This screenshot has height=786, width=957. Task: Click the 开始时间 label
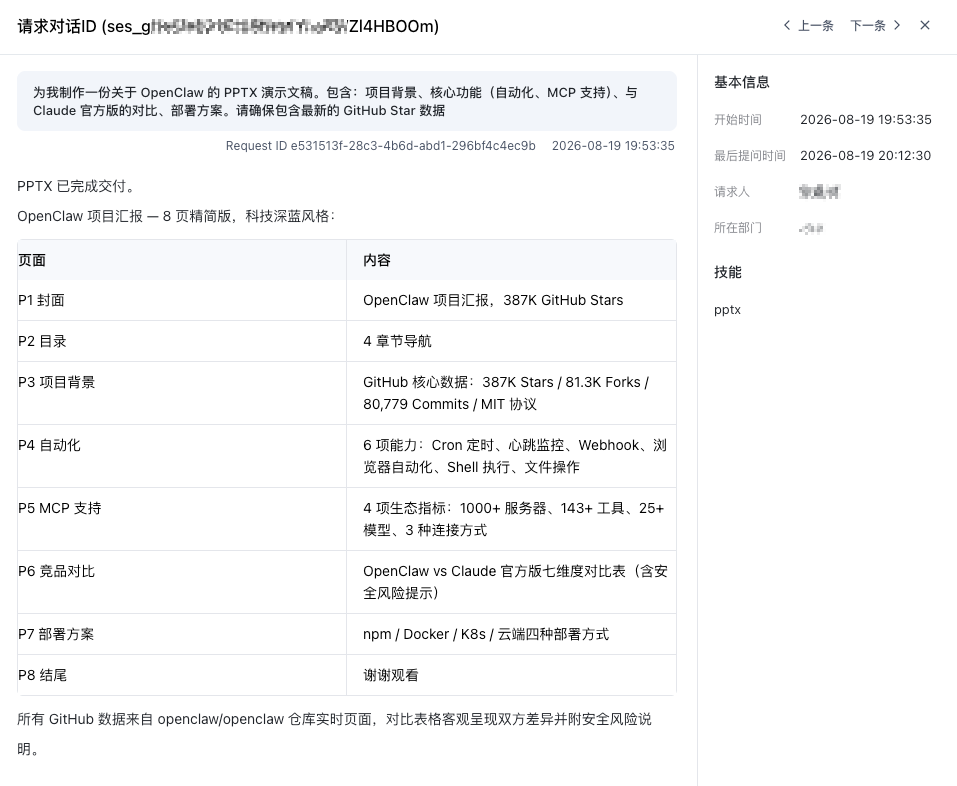(738, 120)
